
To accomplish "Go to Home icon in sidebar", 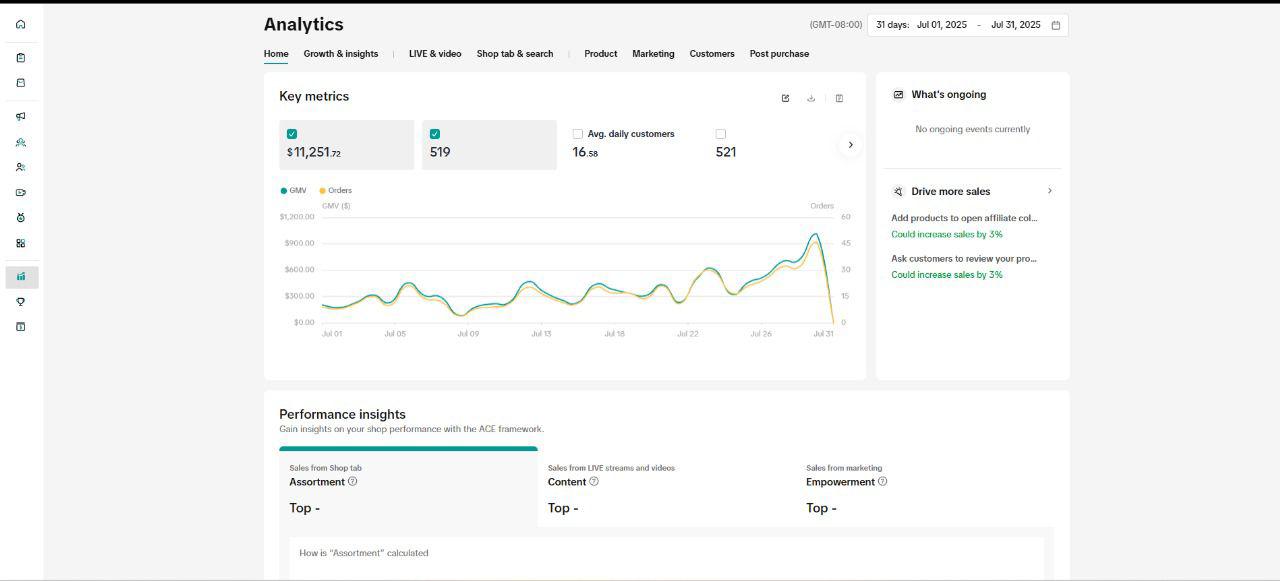I will tap(21, 24).
